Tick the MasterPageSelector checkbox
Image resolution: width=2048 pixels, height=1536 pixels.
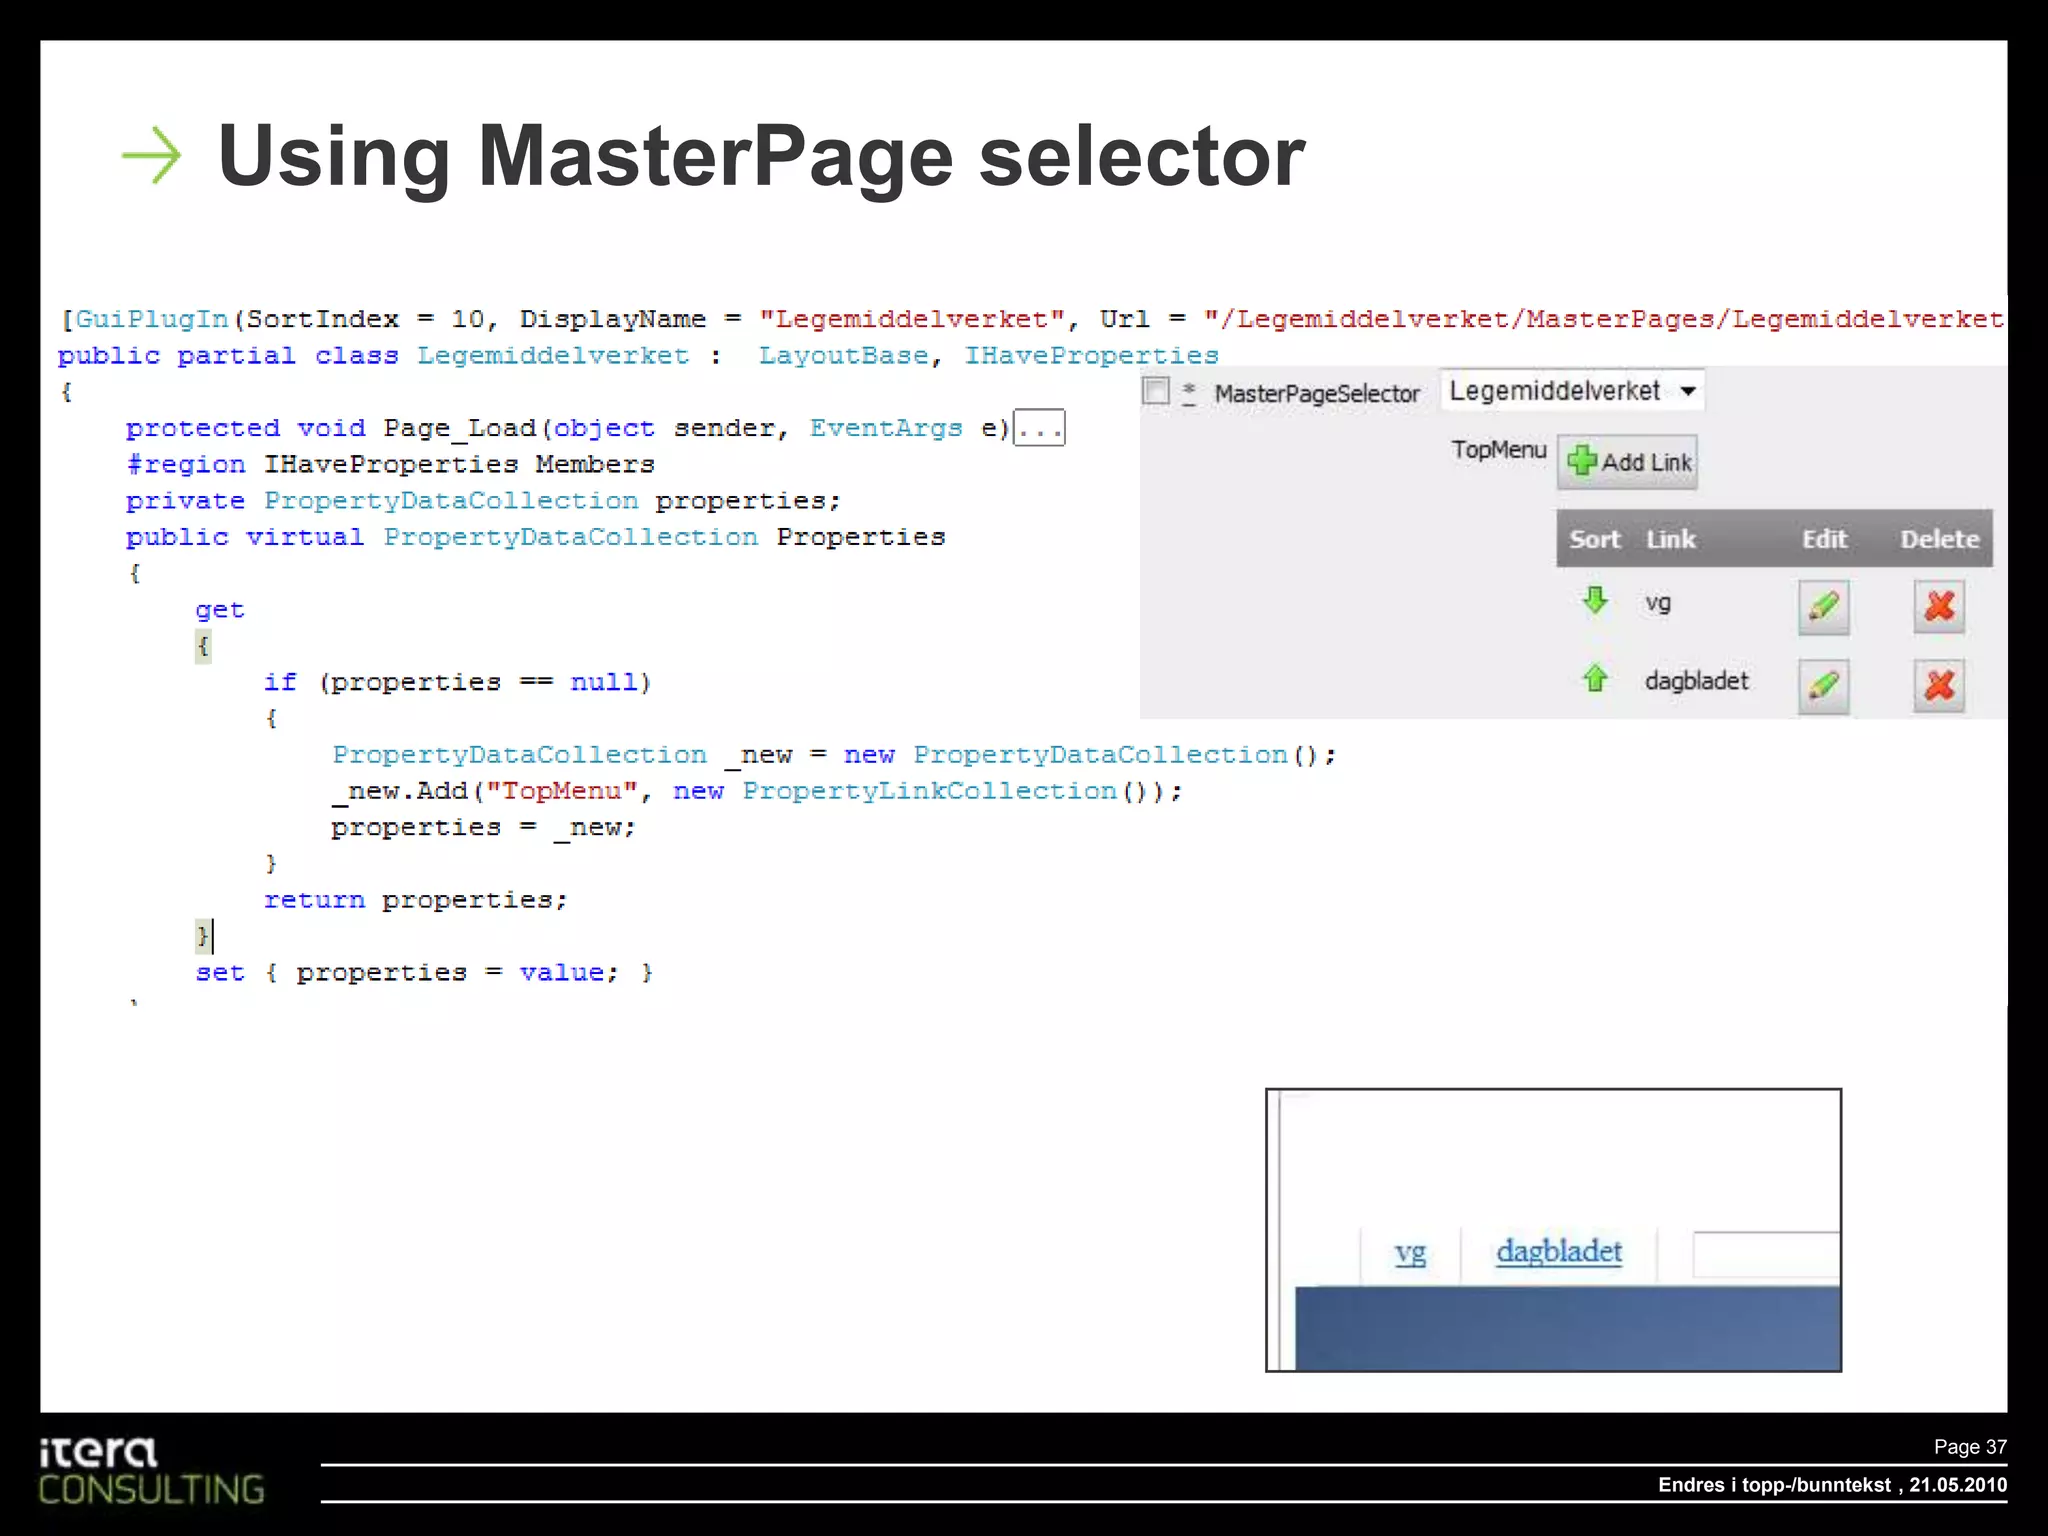coord(1156,391)
